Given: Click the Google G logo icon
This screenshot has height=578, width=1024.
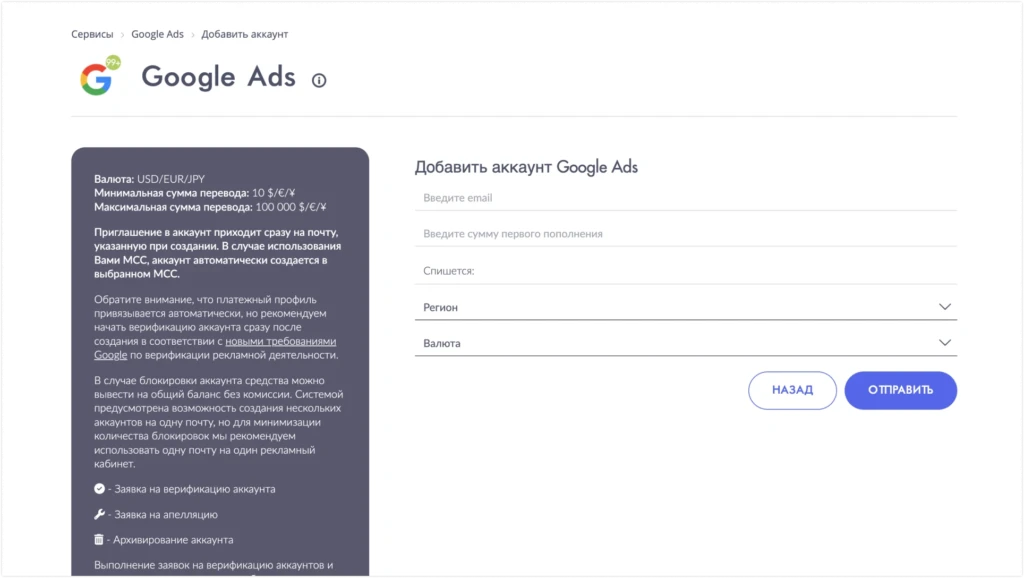Looking at the screenshot, I should click(95, 79).
